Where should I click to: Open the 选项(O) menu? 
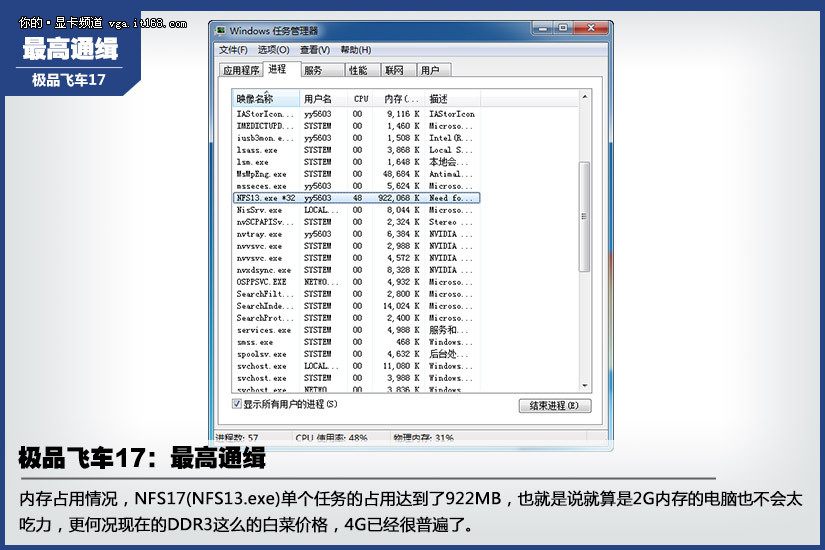(x=273, y=50)
